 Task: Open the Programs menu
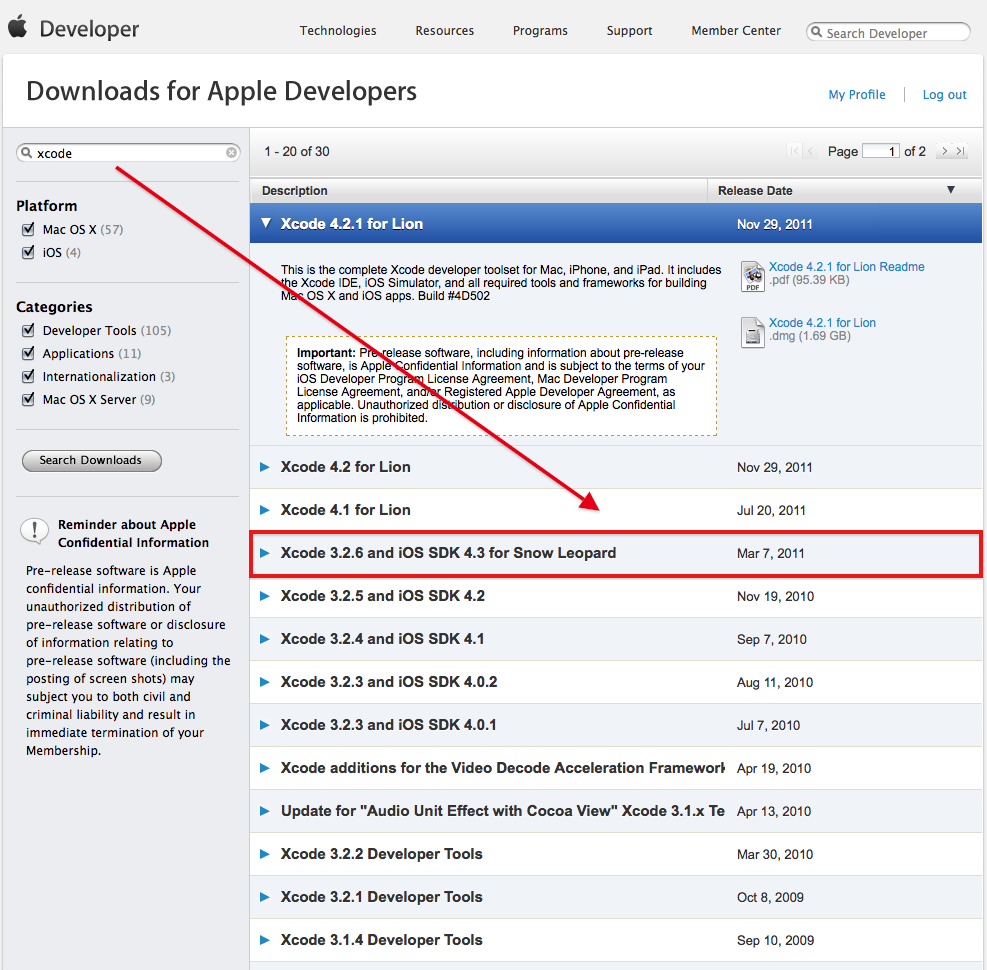point(540,30)
